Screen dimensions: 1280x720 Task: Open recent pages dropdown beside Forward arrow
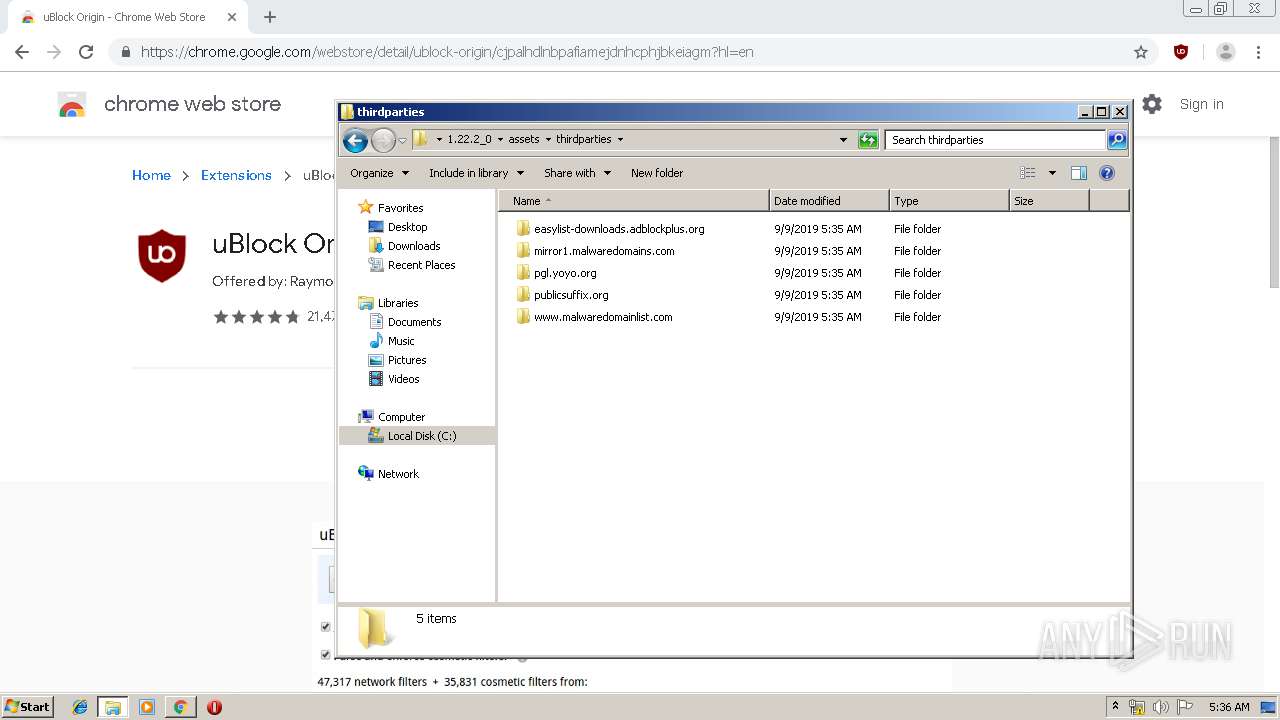coord(402,141)
